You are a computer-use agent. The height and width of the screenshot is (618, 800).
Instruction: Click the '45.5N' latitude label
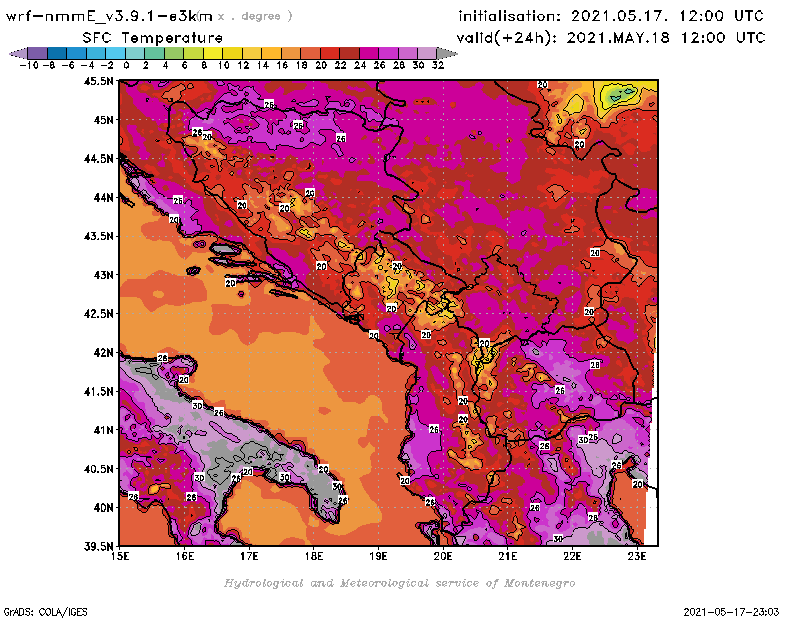(x=98, y=81)
